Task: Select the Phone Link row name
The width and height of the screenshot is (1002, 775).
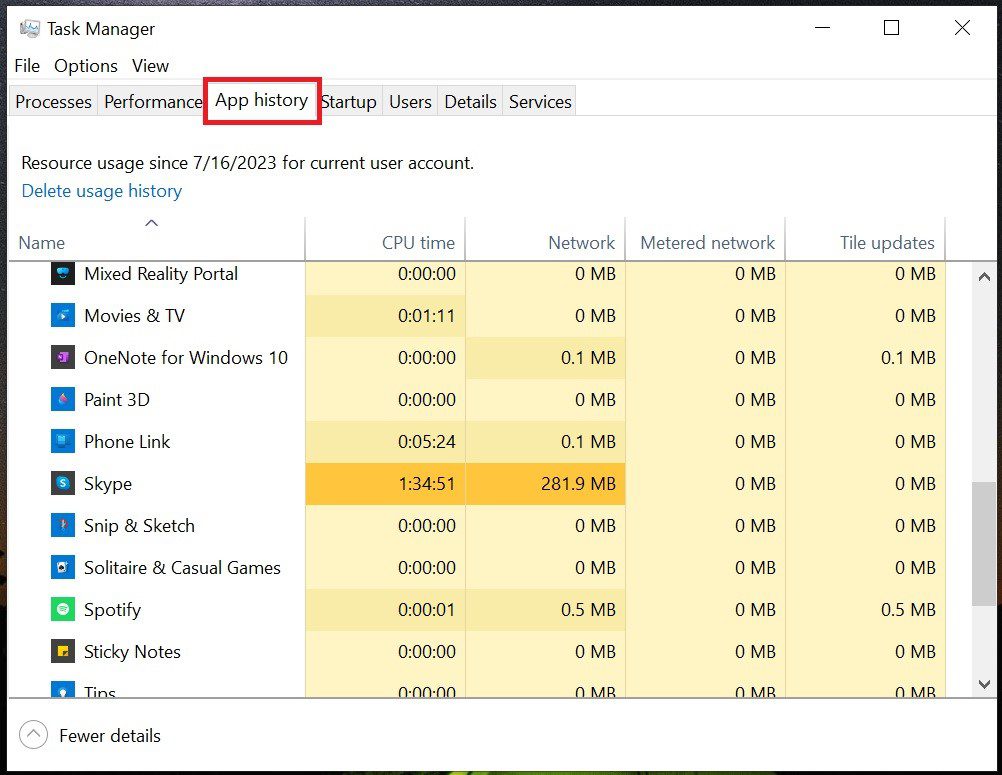Action: tap(127, 441)
